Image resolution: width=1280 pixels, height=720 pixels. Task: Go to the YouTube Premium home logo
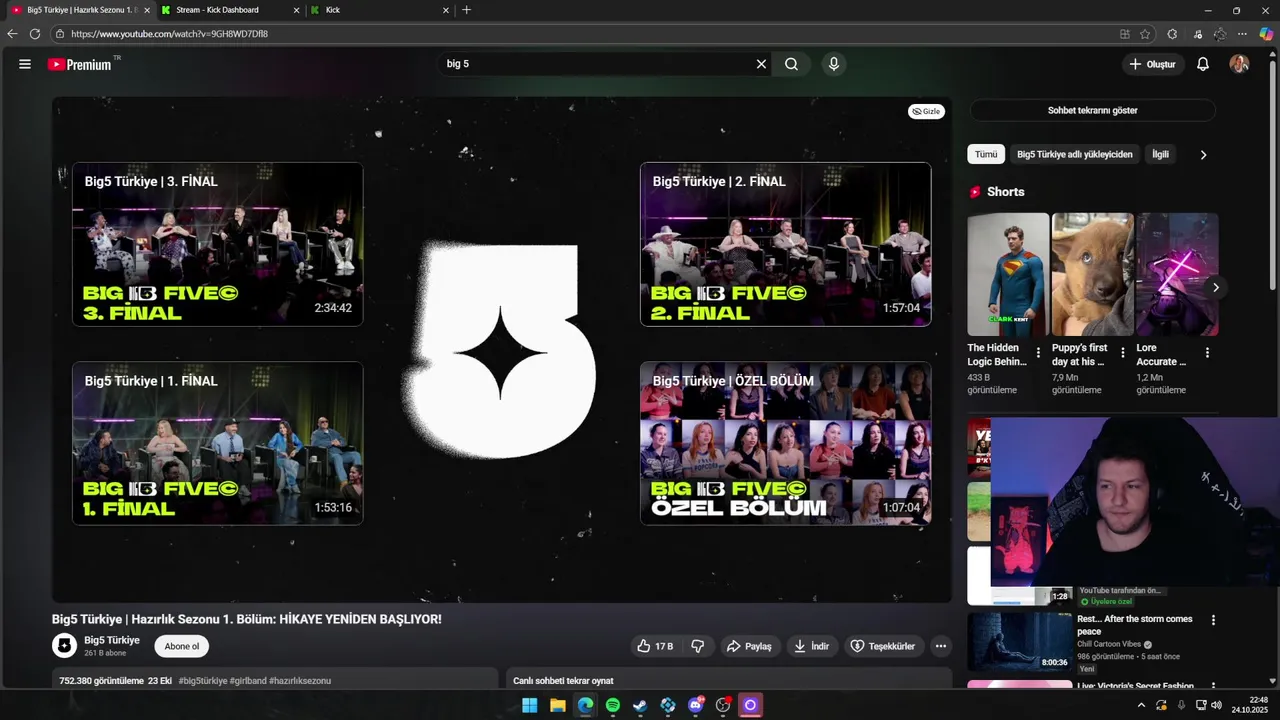point(80,64)
